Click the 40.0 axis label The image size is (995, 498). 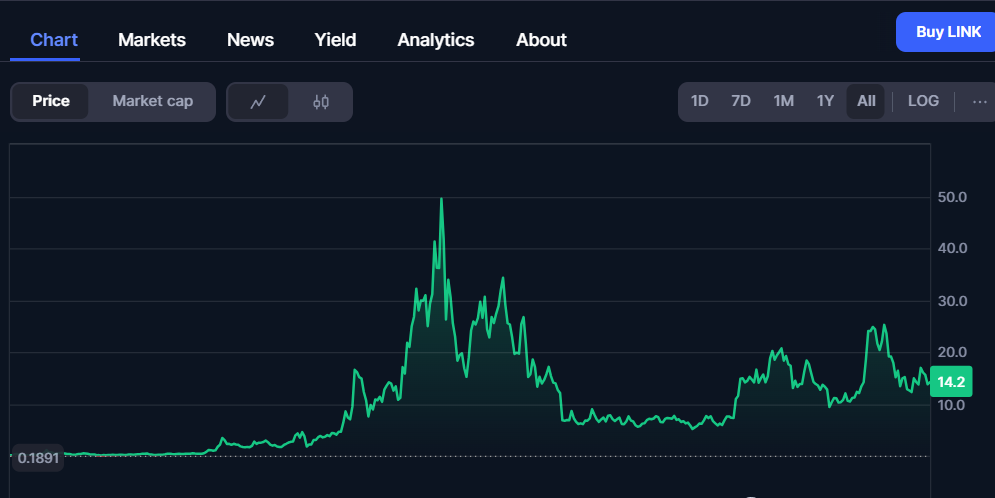click(952, 248)
